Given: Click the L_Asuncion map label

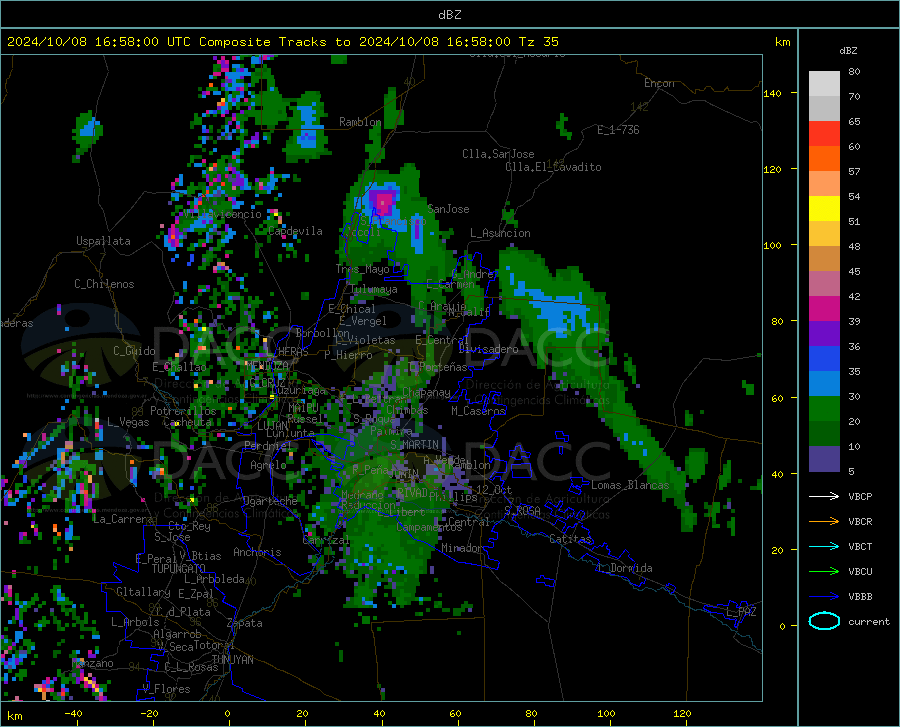Looking at the screenshot, I should tap(500, 233).
